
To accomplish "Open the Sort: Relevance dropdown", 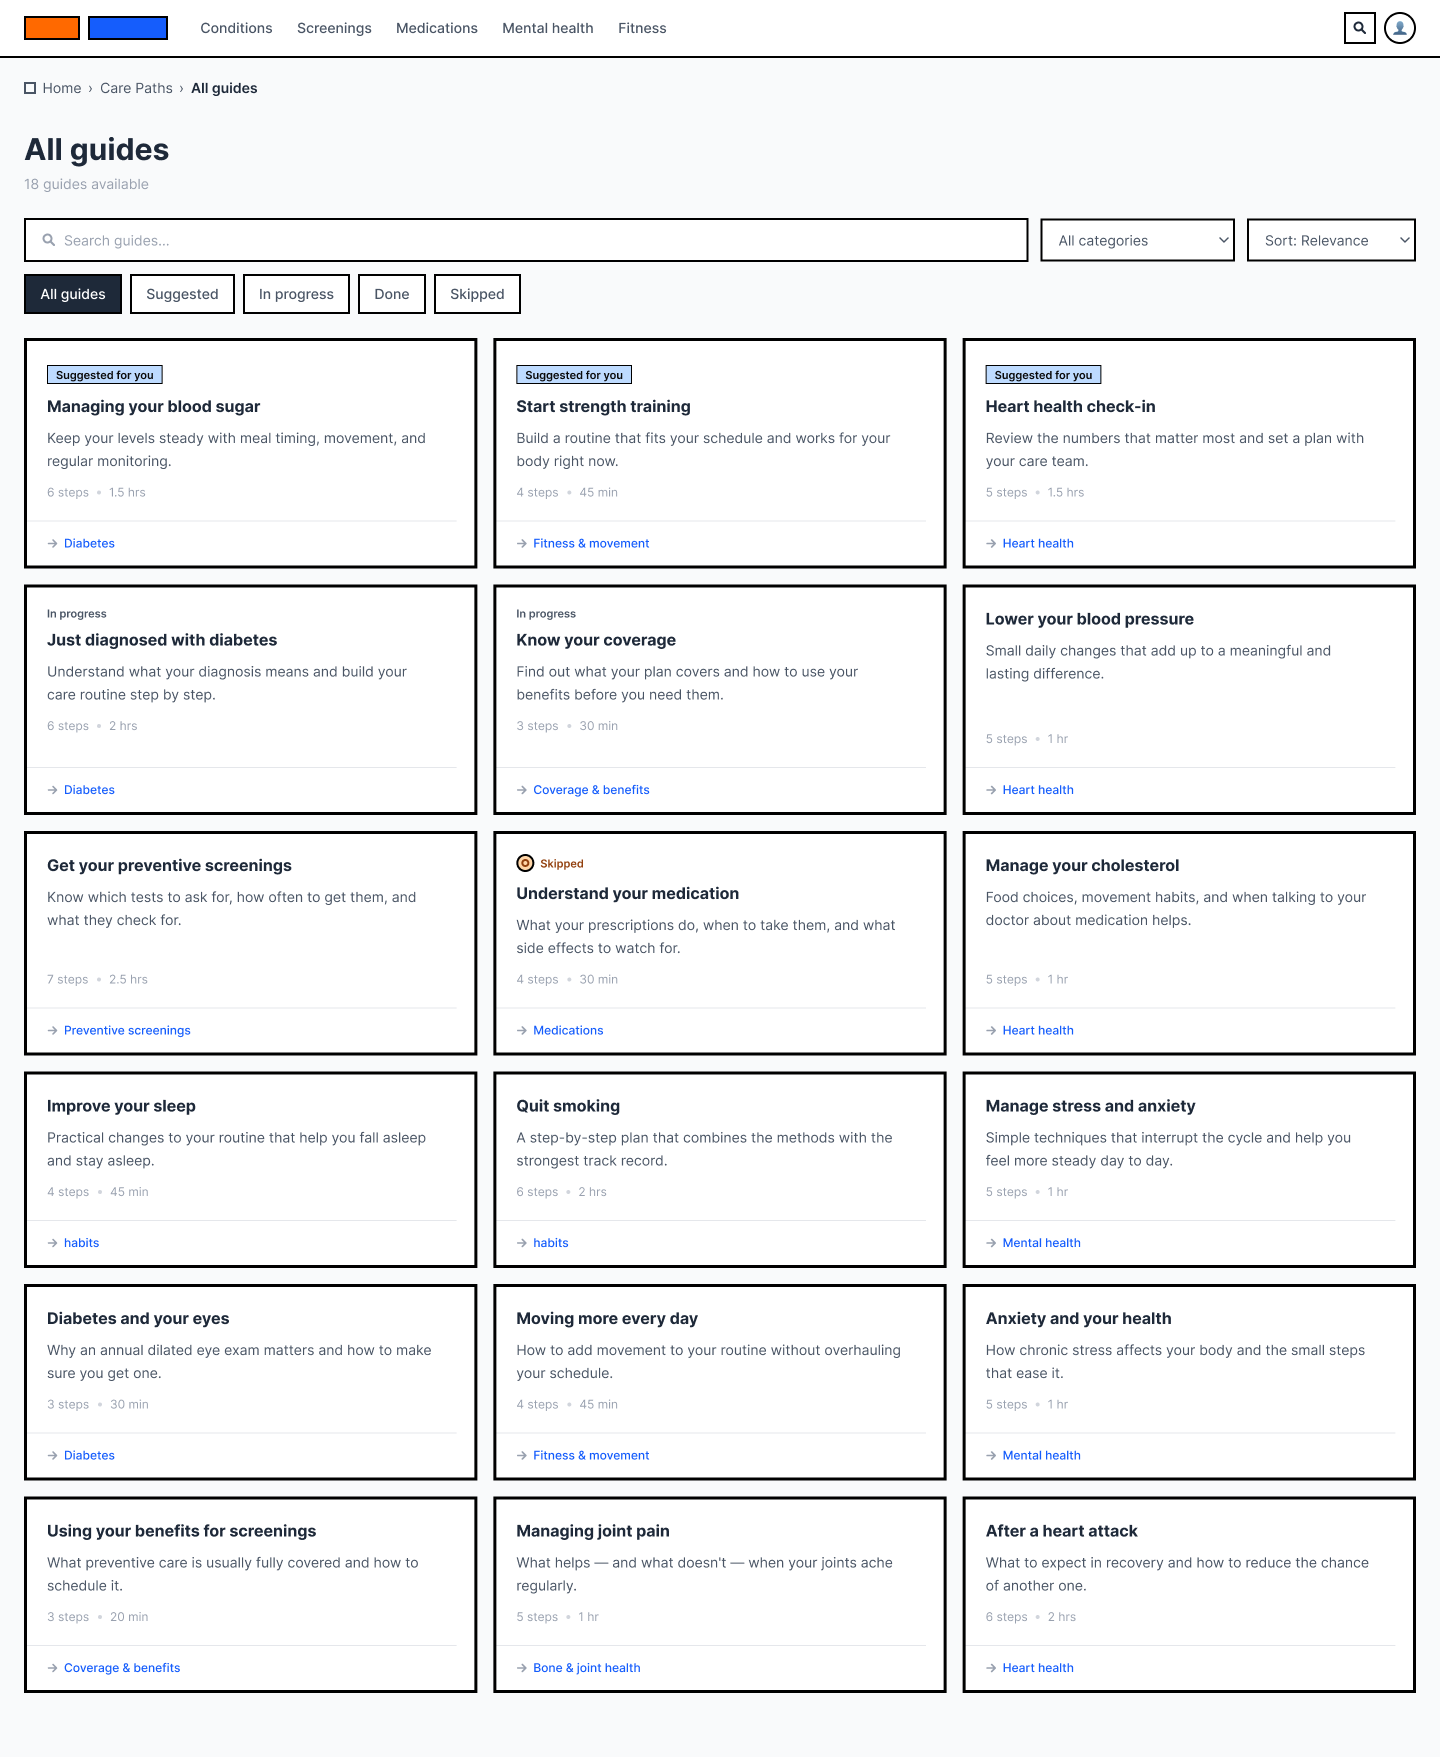I will [1331, 240].
